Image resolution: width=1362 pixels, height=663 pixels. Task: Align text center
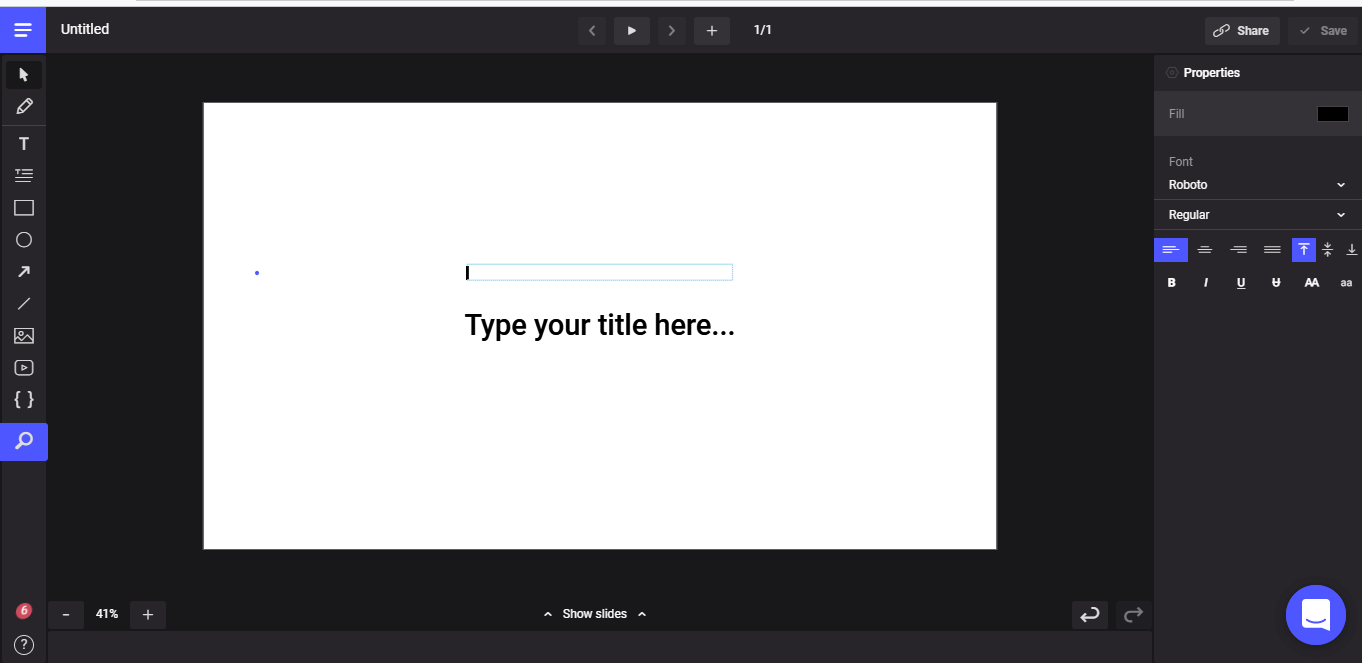(x=1205, y=250)
